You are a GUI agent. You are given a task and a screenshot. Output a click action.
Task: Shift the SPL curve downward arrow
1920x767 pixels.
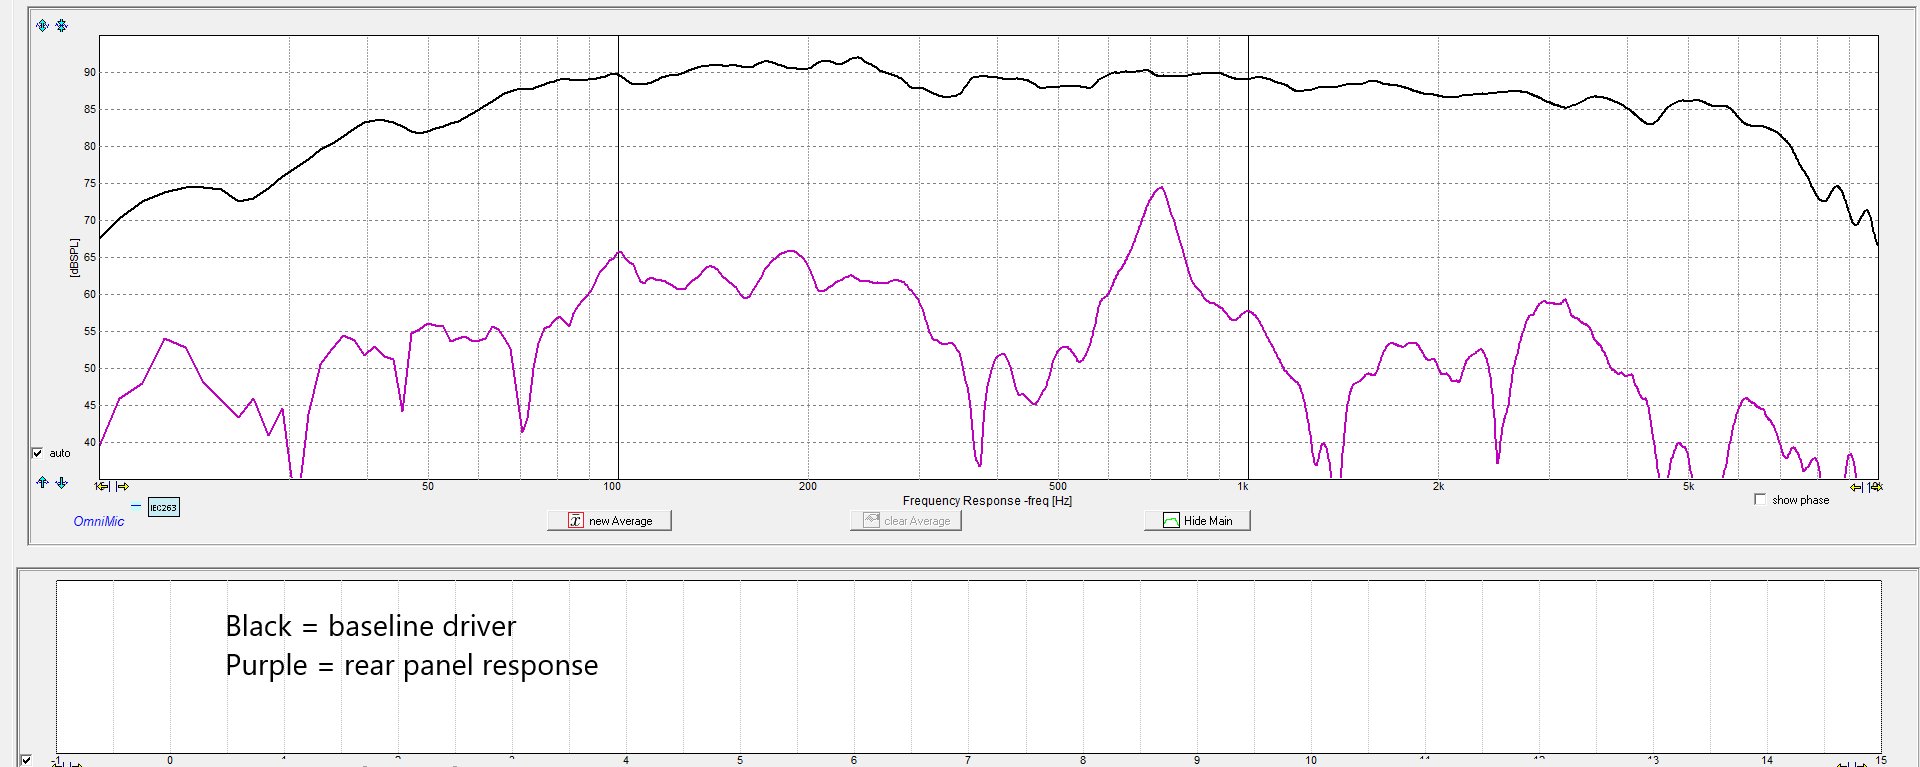(x=61, y=482)
